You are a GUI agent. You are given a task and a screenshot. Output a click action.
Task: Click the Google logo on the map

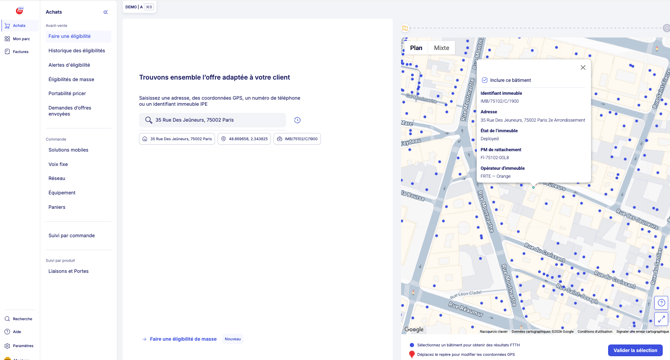tap(414, 329)
